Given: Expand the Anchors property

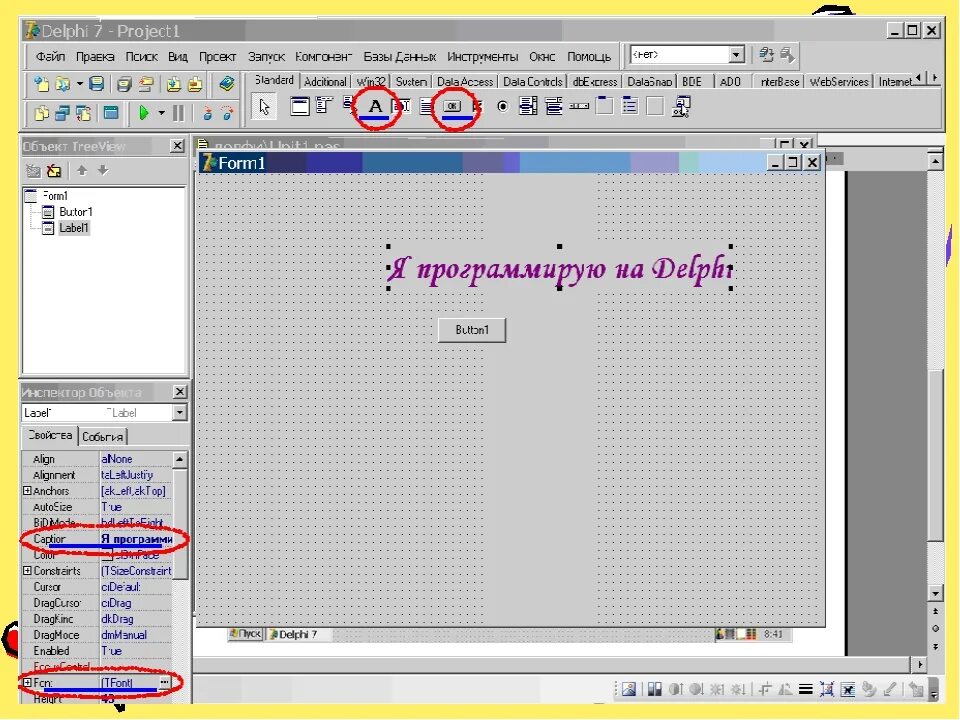Looking at the screenshot, I should (27, 491).
